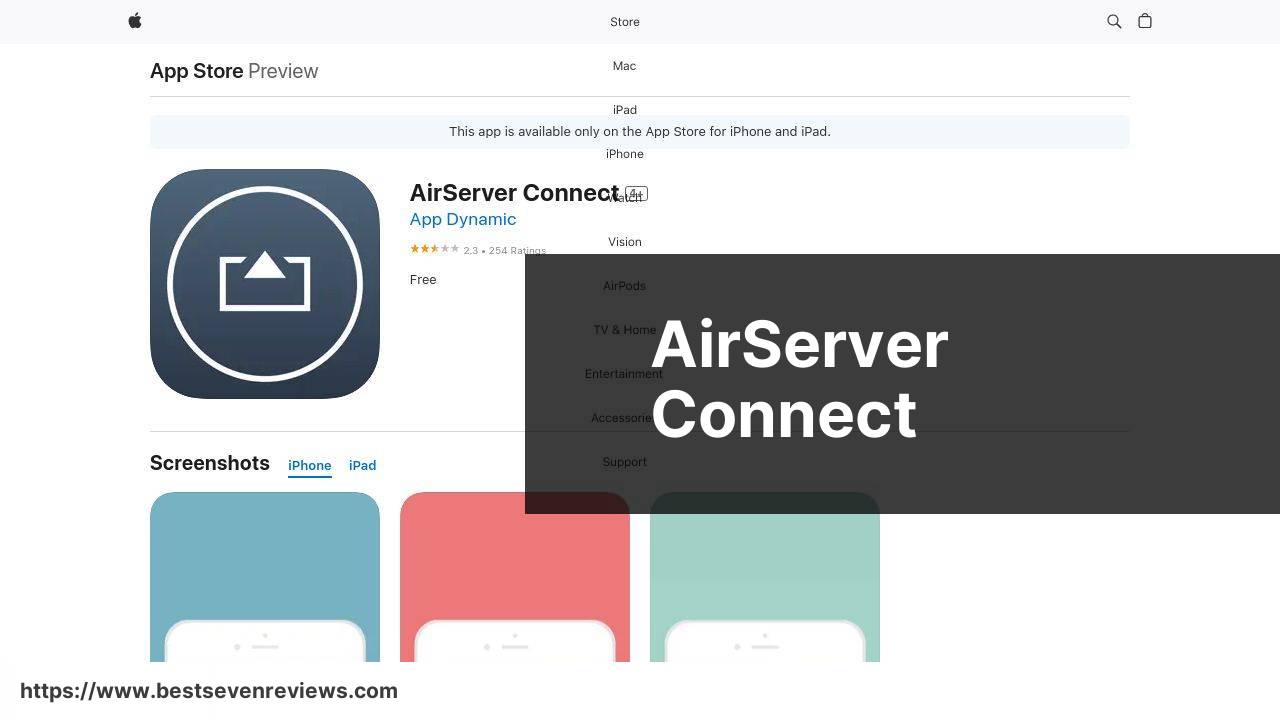Click the Preview label text
This screenshot has height=720, width=1280.
[283, 71]
